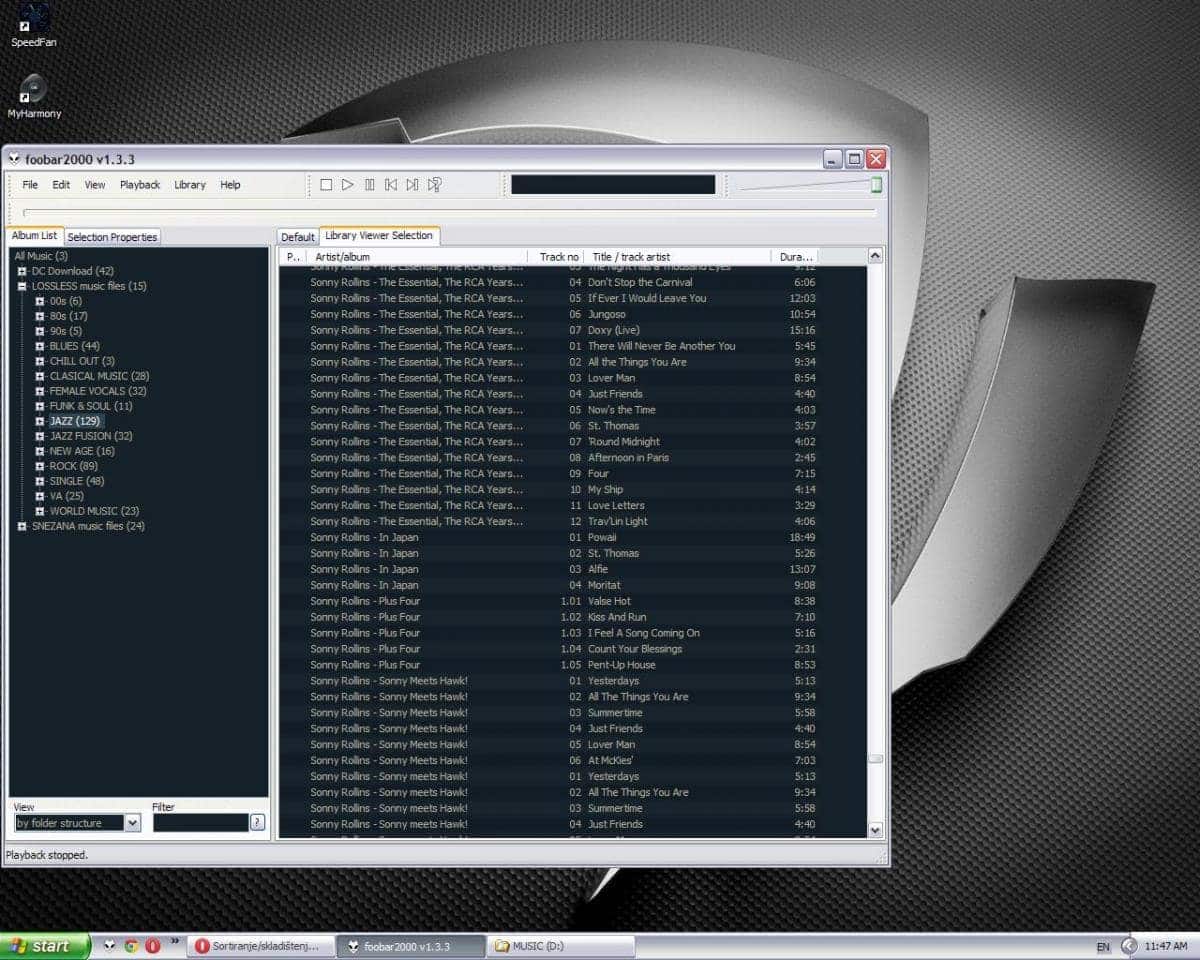Start playback with the Play button
Image resolution: width=1200 pixels, height=960 pixels.
tap(347, 185)
